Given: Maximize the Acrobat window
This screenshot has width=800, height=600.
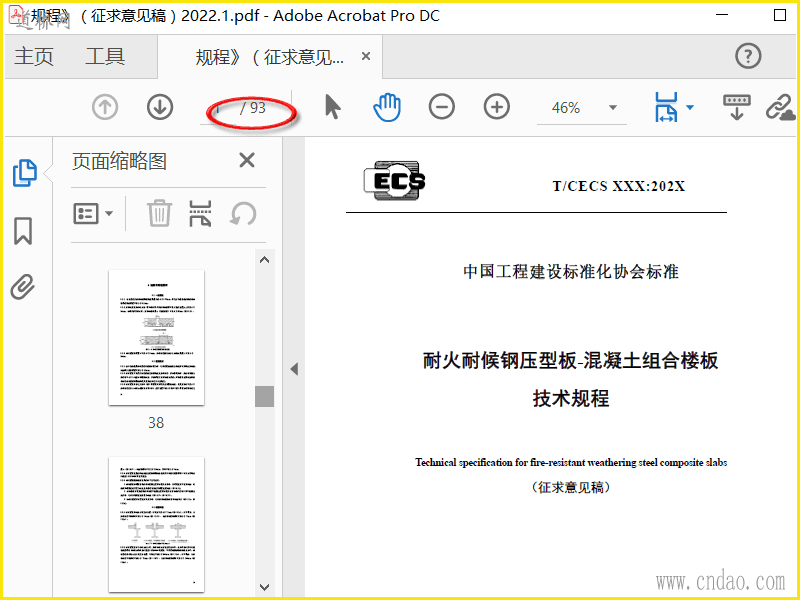Looking at the screenshot, I should tap(780, 15).
